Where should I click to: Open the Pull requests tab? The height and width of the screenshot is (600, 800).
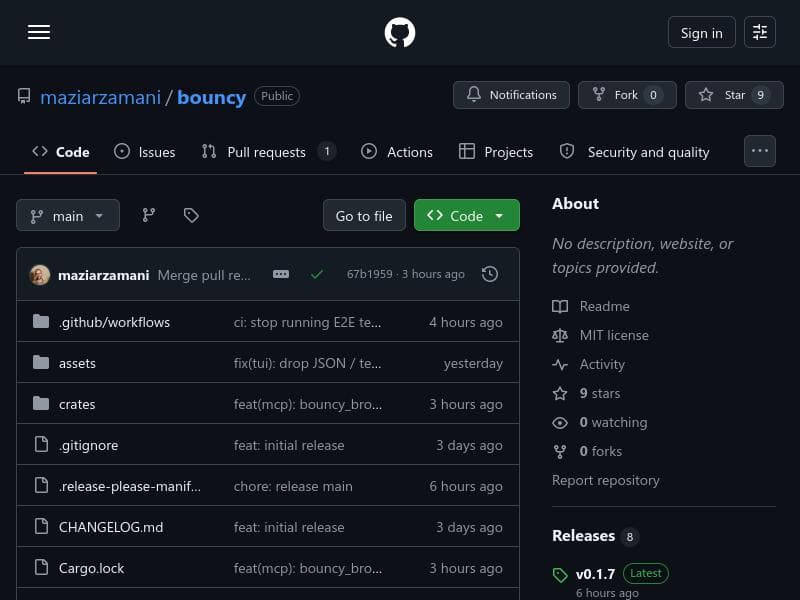269,152
